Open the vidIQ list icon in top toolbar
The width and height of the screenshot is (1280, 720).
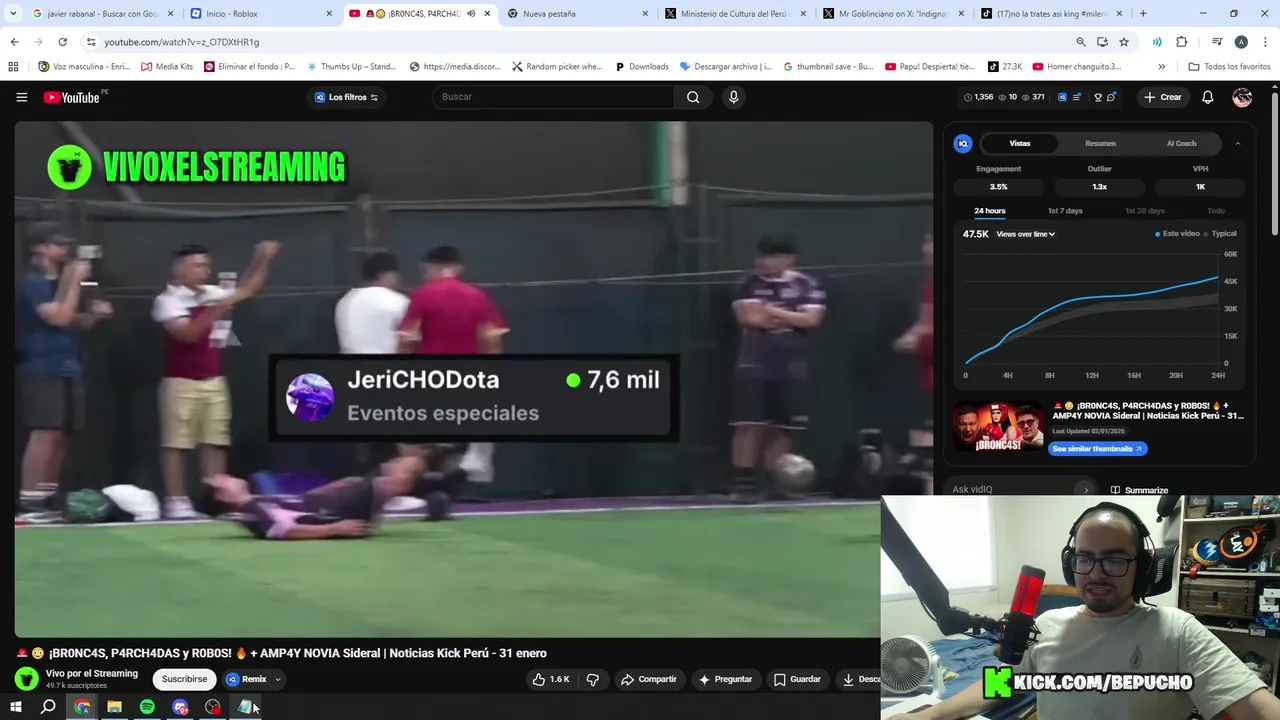point(1077,97)
